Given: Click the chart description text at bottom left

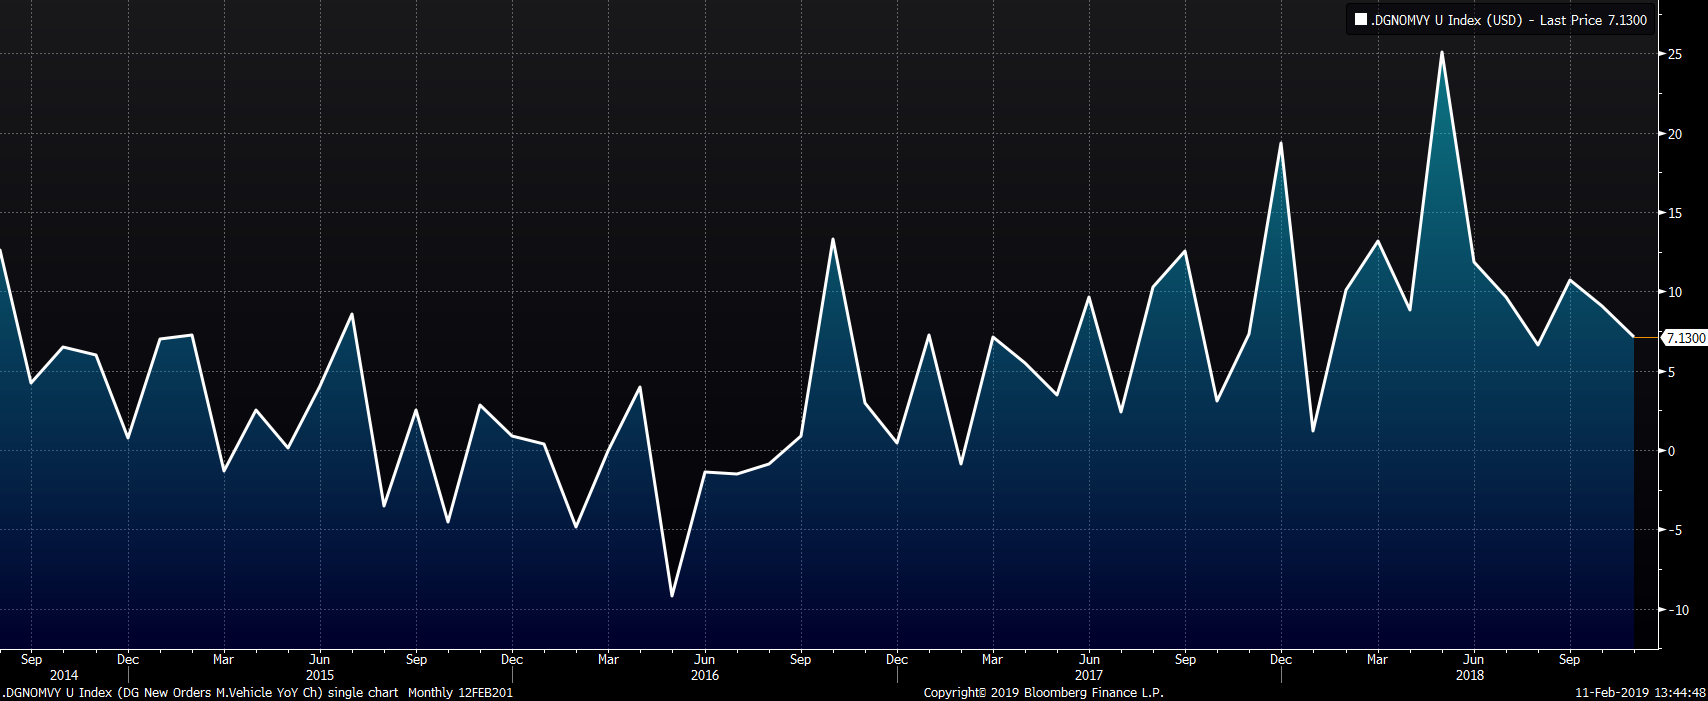Looking at the screenshot, I should (257, 692).
